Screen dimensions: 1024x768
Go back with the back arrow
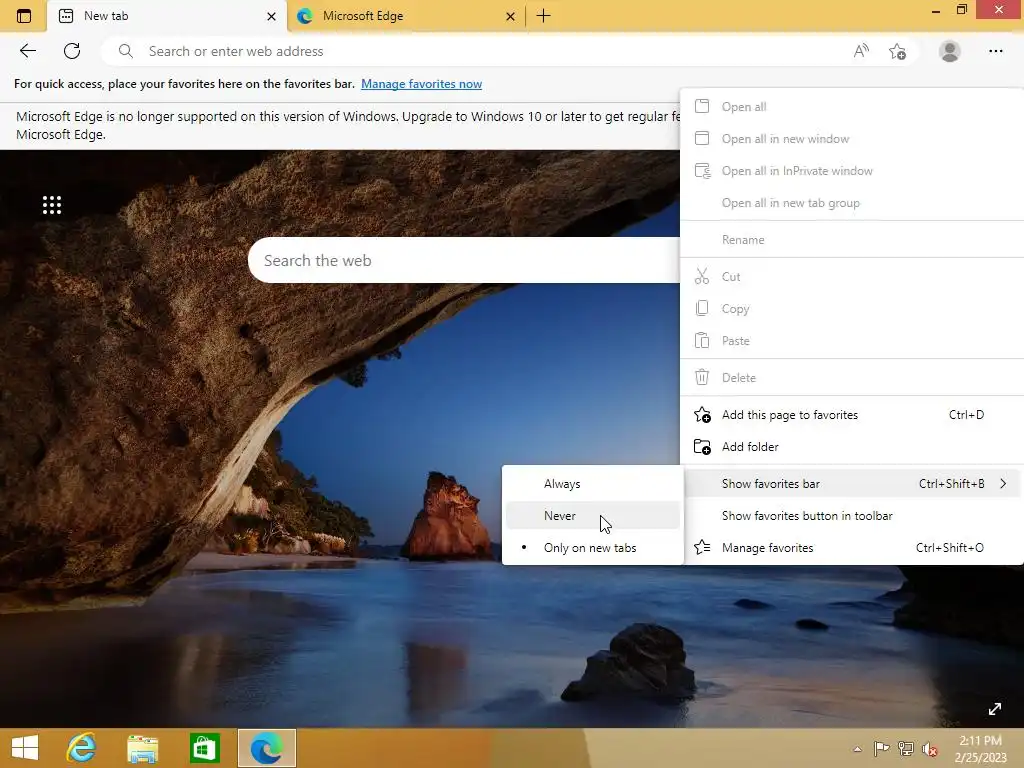click(27, 51)
